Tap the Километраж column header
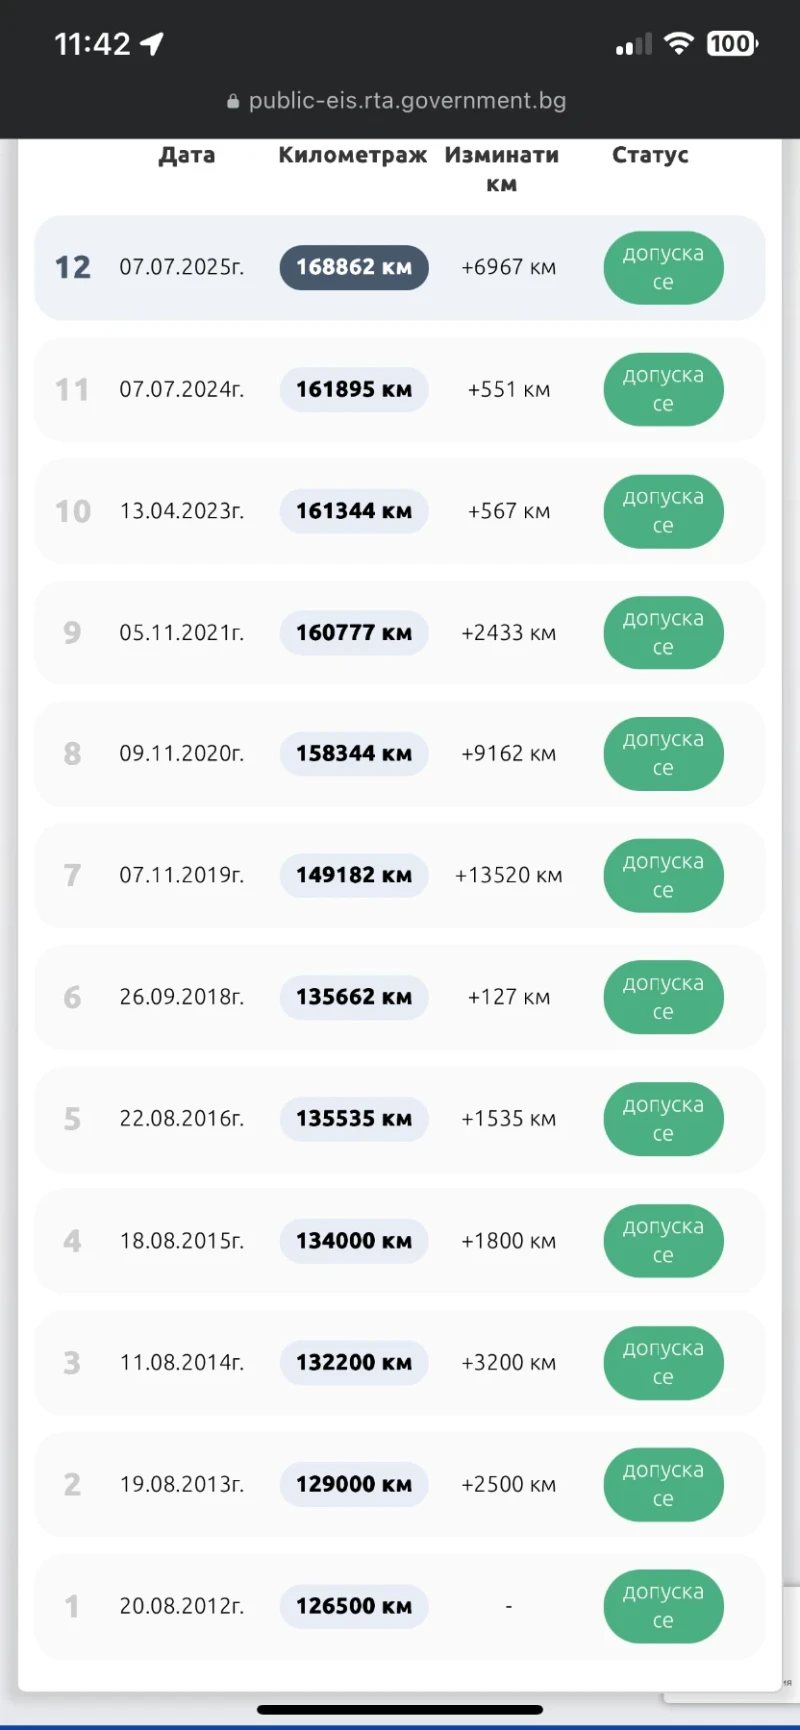 tap(352, 155)
